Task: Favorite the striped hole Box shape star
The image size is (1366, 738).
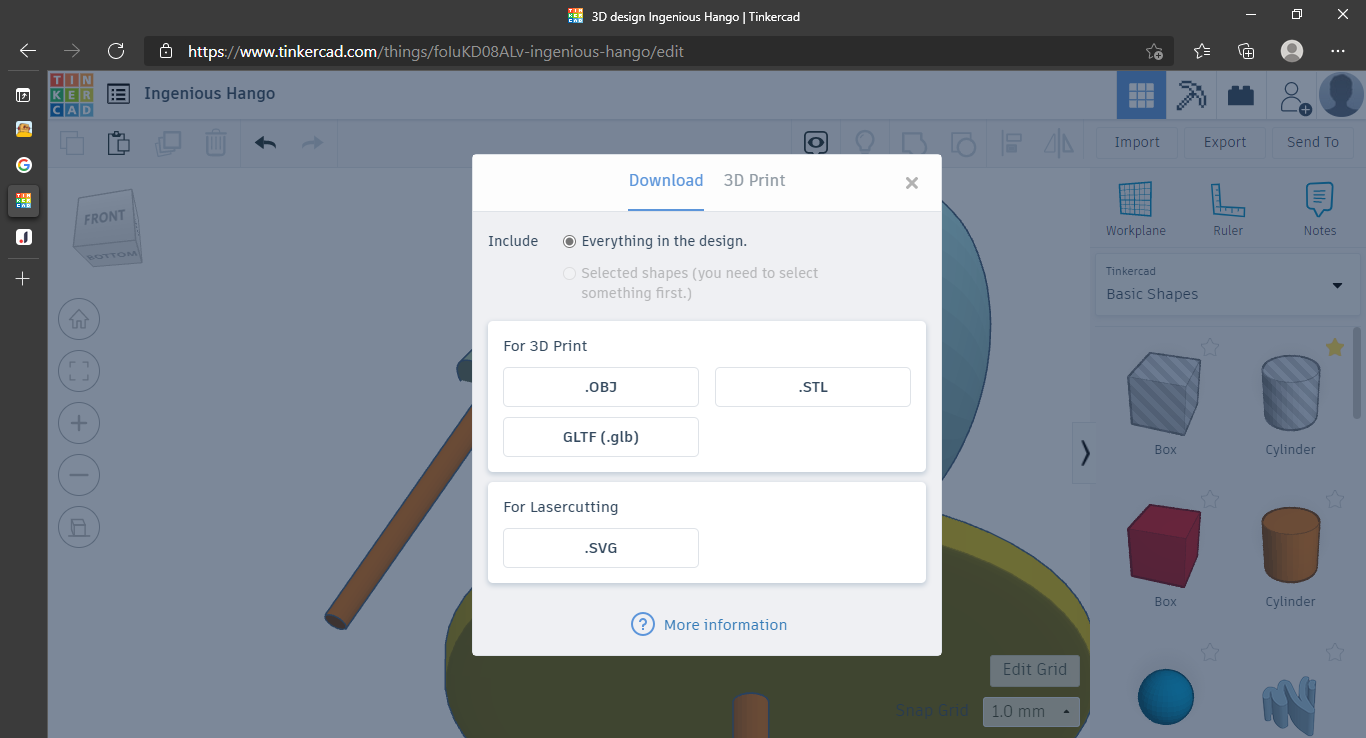Action: pos(1210,347)
